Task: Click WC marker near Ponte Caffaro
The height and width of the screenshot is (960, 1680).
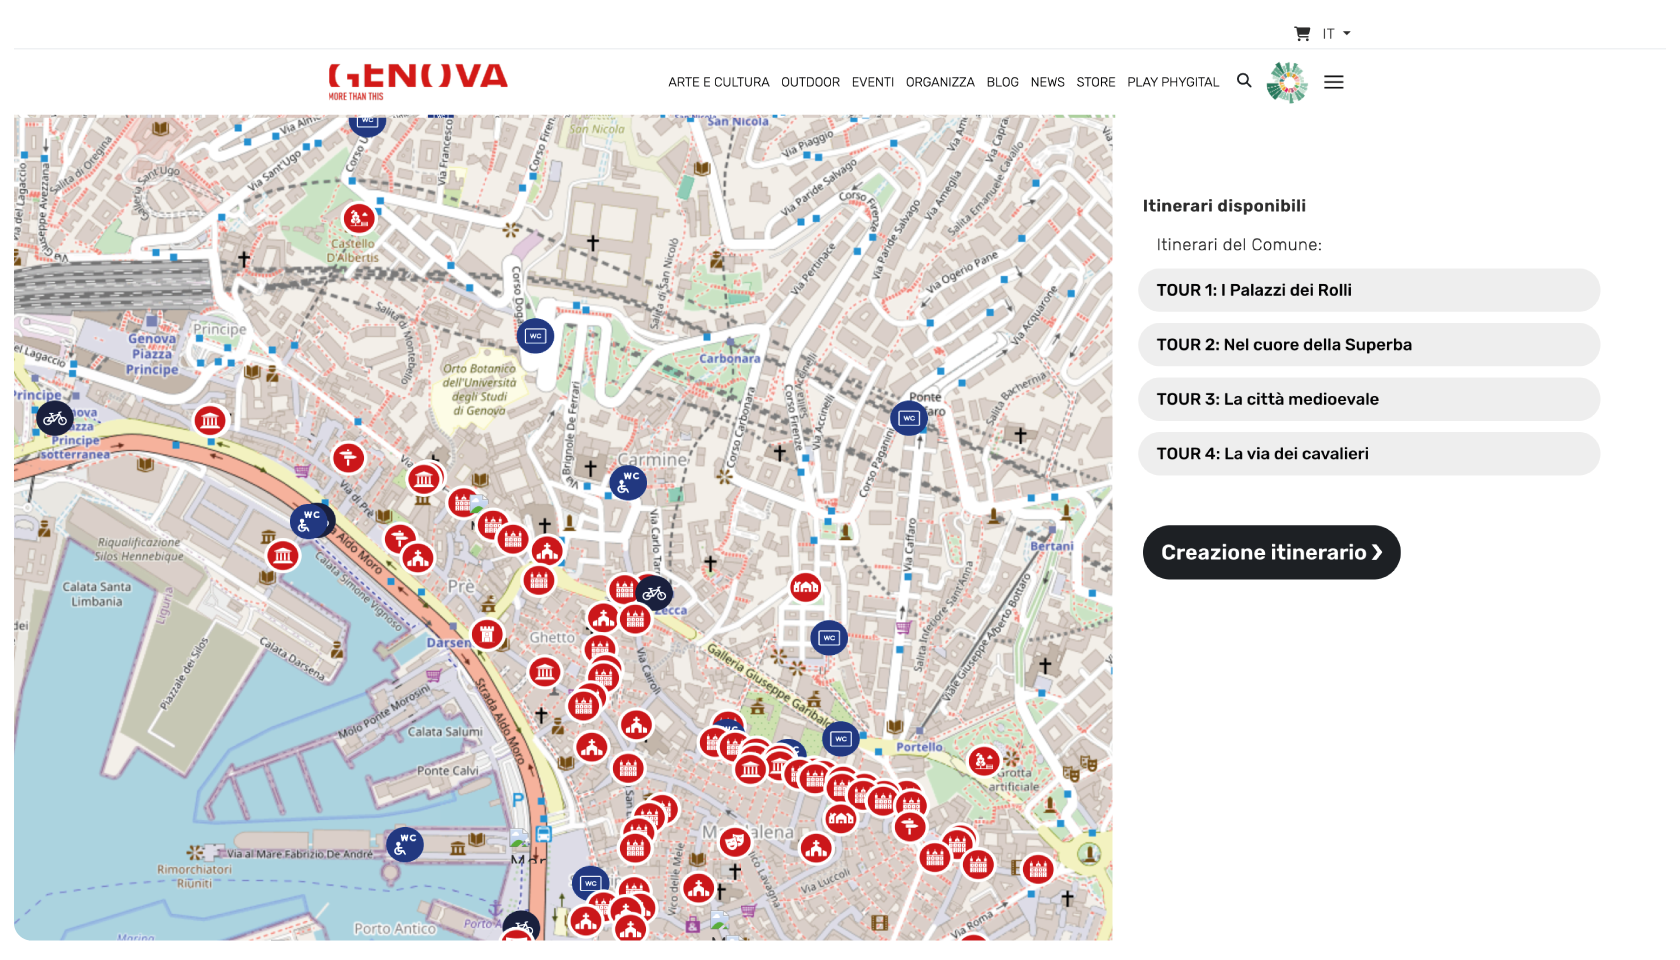Action: (x=908, y=418)
